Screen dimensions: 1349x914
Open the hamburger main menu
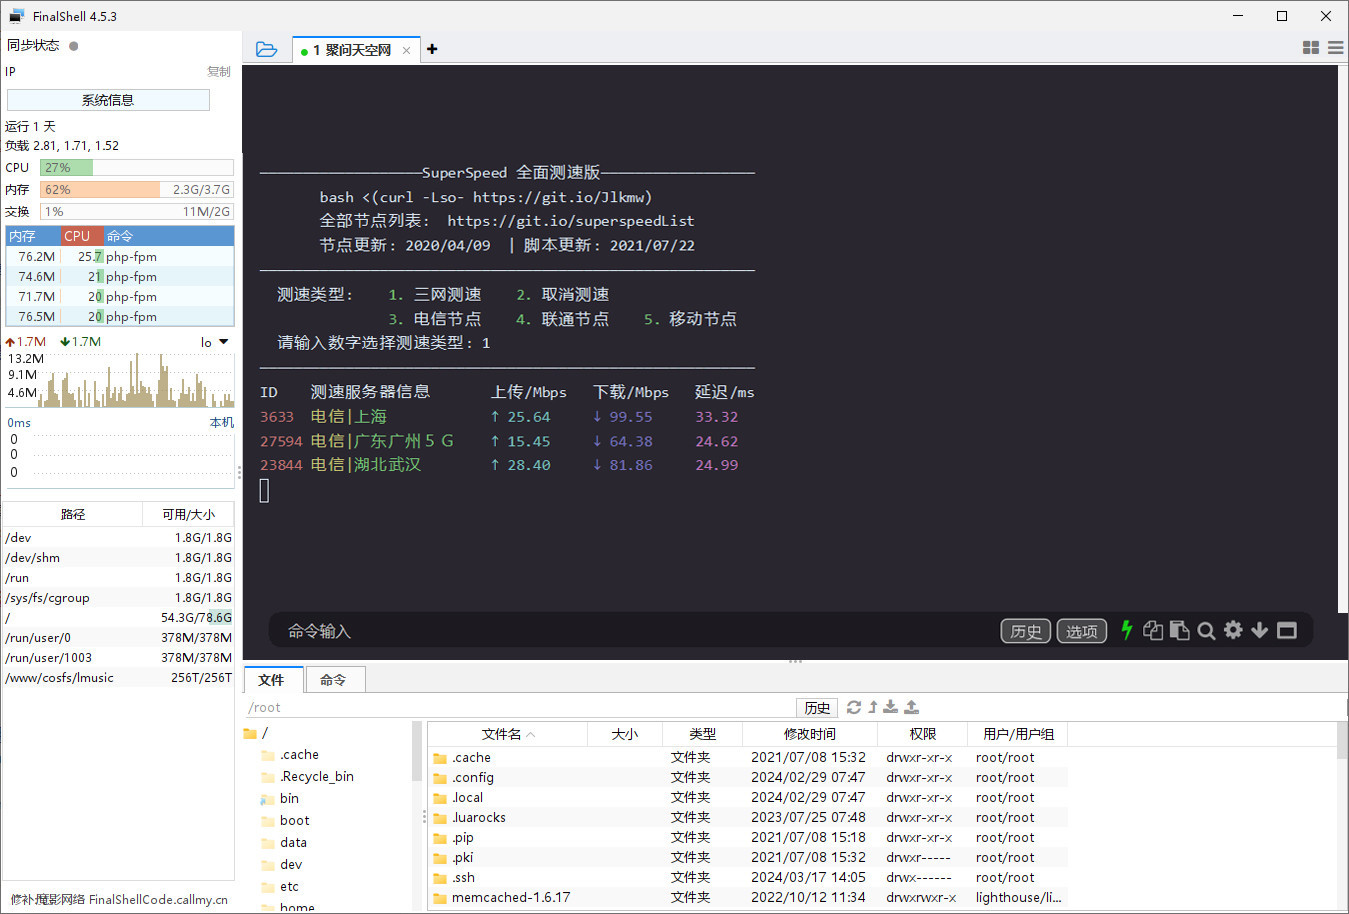click(x=1335, y=48)
